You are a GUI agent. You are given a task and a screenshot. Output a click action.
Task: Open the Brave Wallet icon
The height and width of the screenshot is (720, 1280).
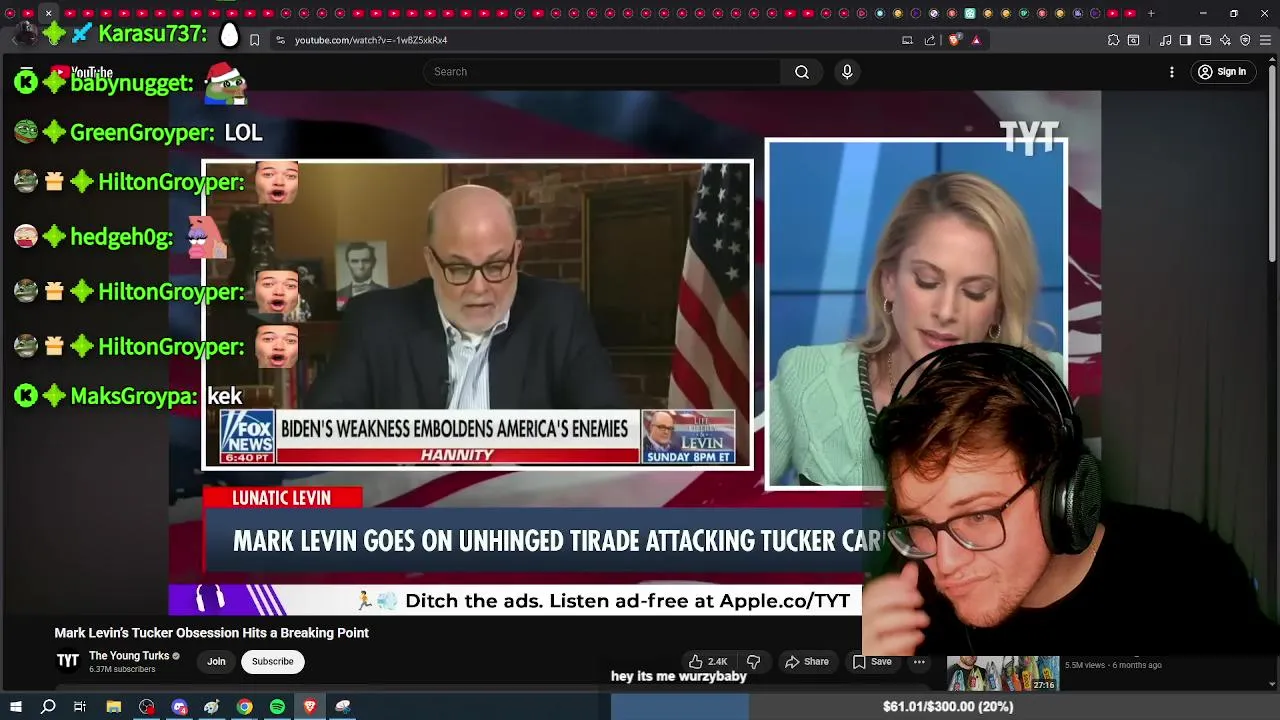click(x=1205, y=40)
